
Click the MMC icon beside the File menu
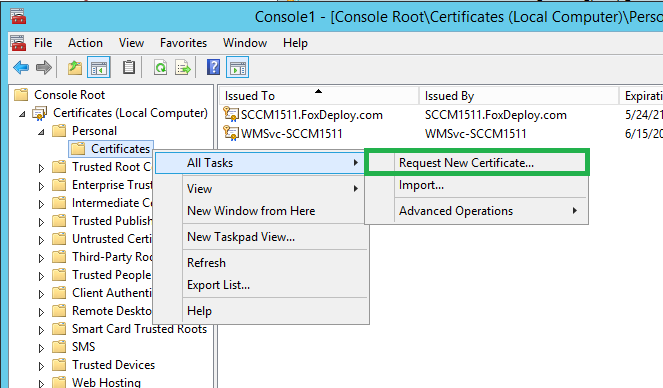pos(18,43)
